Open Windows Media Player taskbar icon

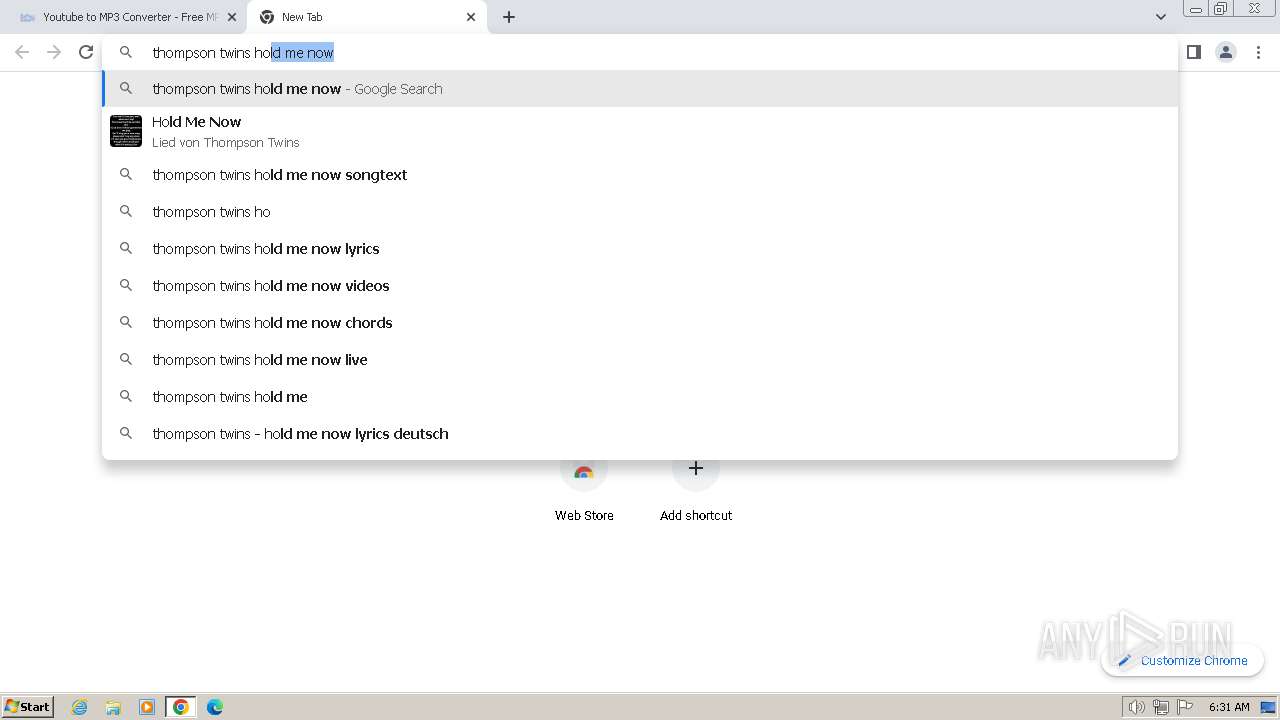point(147,707)
